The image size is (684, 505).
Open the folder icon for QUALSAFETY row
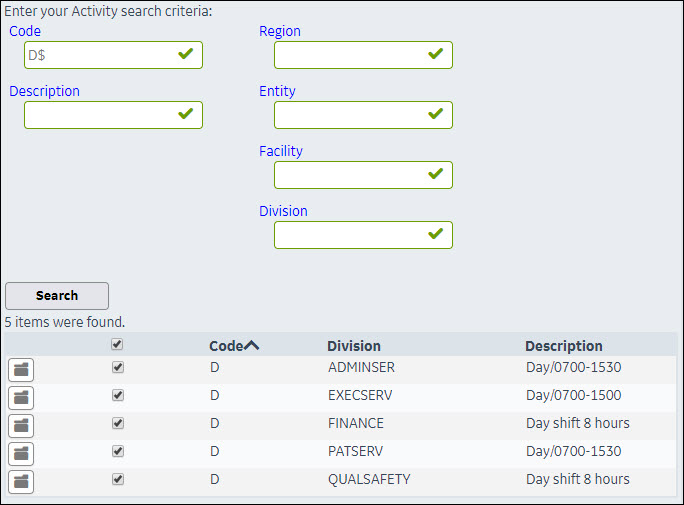(21, 481)
